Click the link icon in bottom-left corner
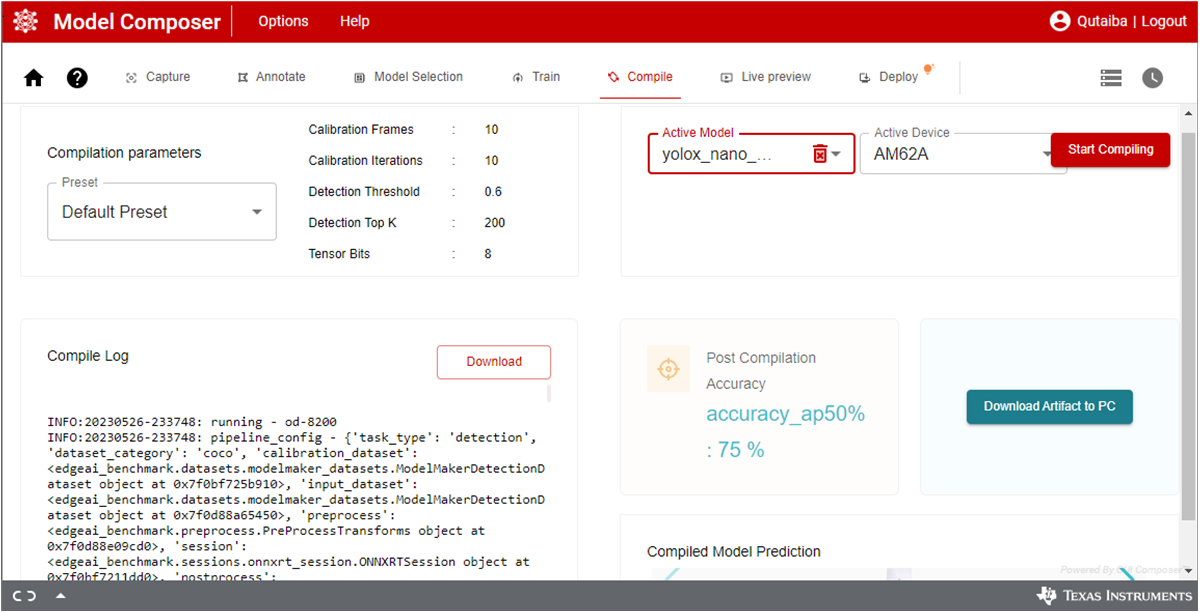Viewport: 1200px width, 613px height. tap(26, 596)
